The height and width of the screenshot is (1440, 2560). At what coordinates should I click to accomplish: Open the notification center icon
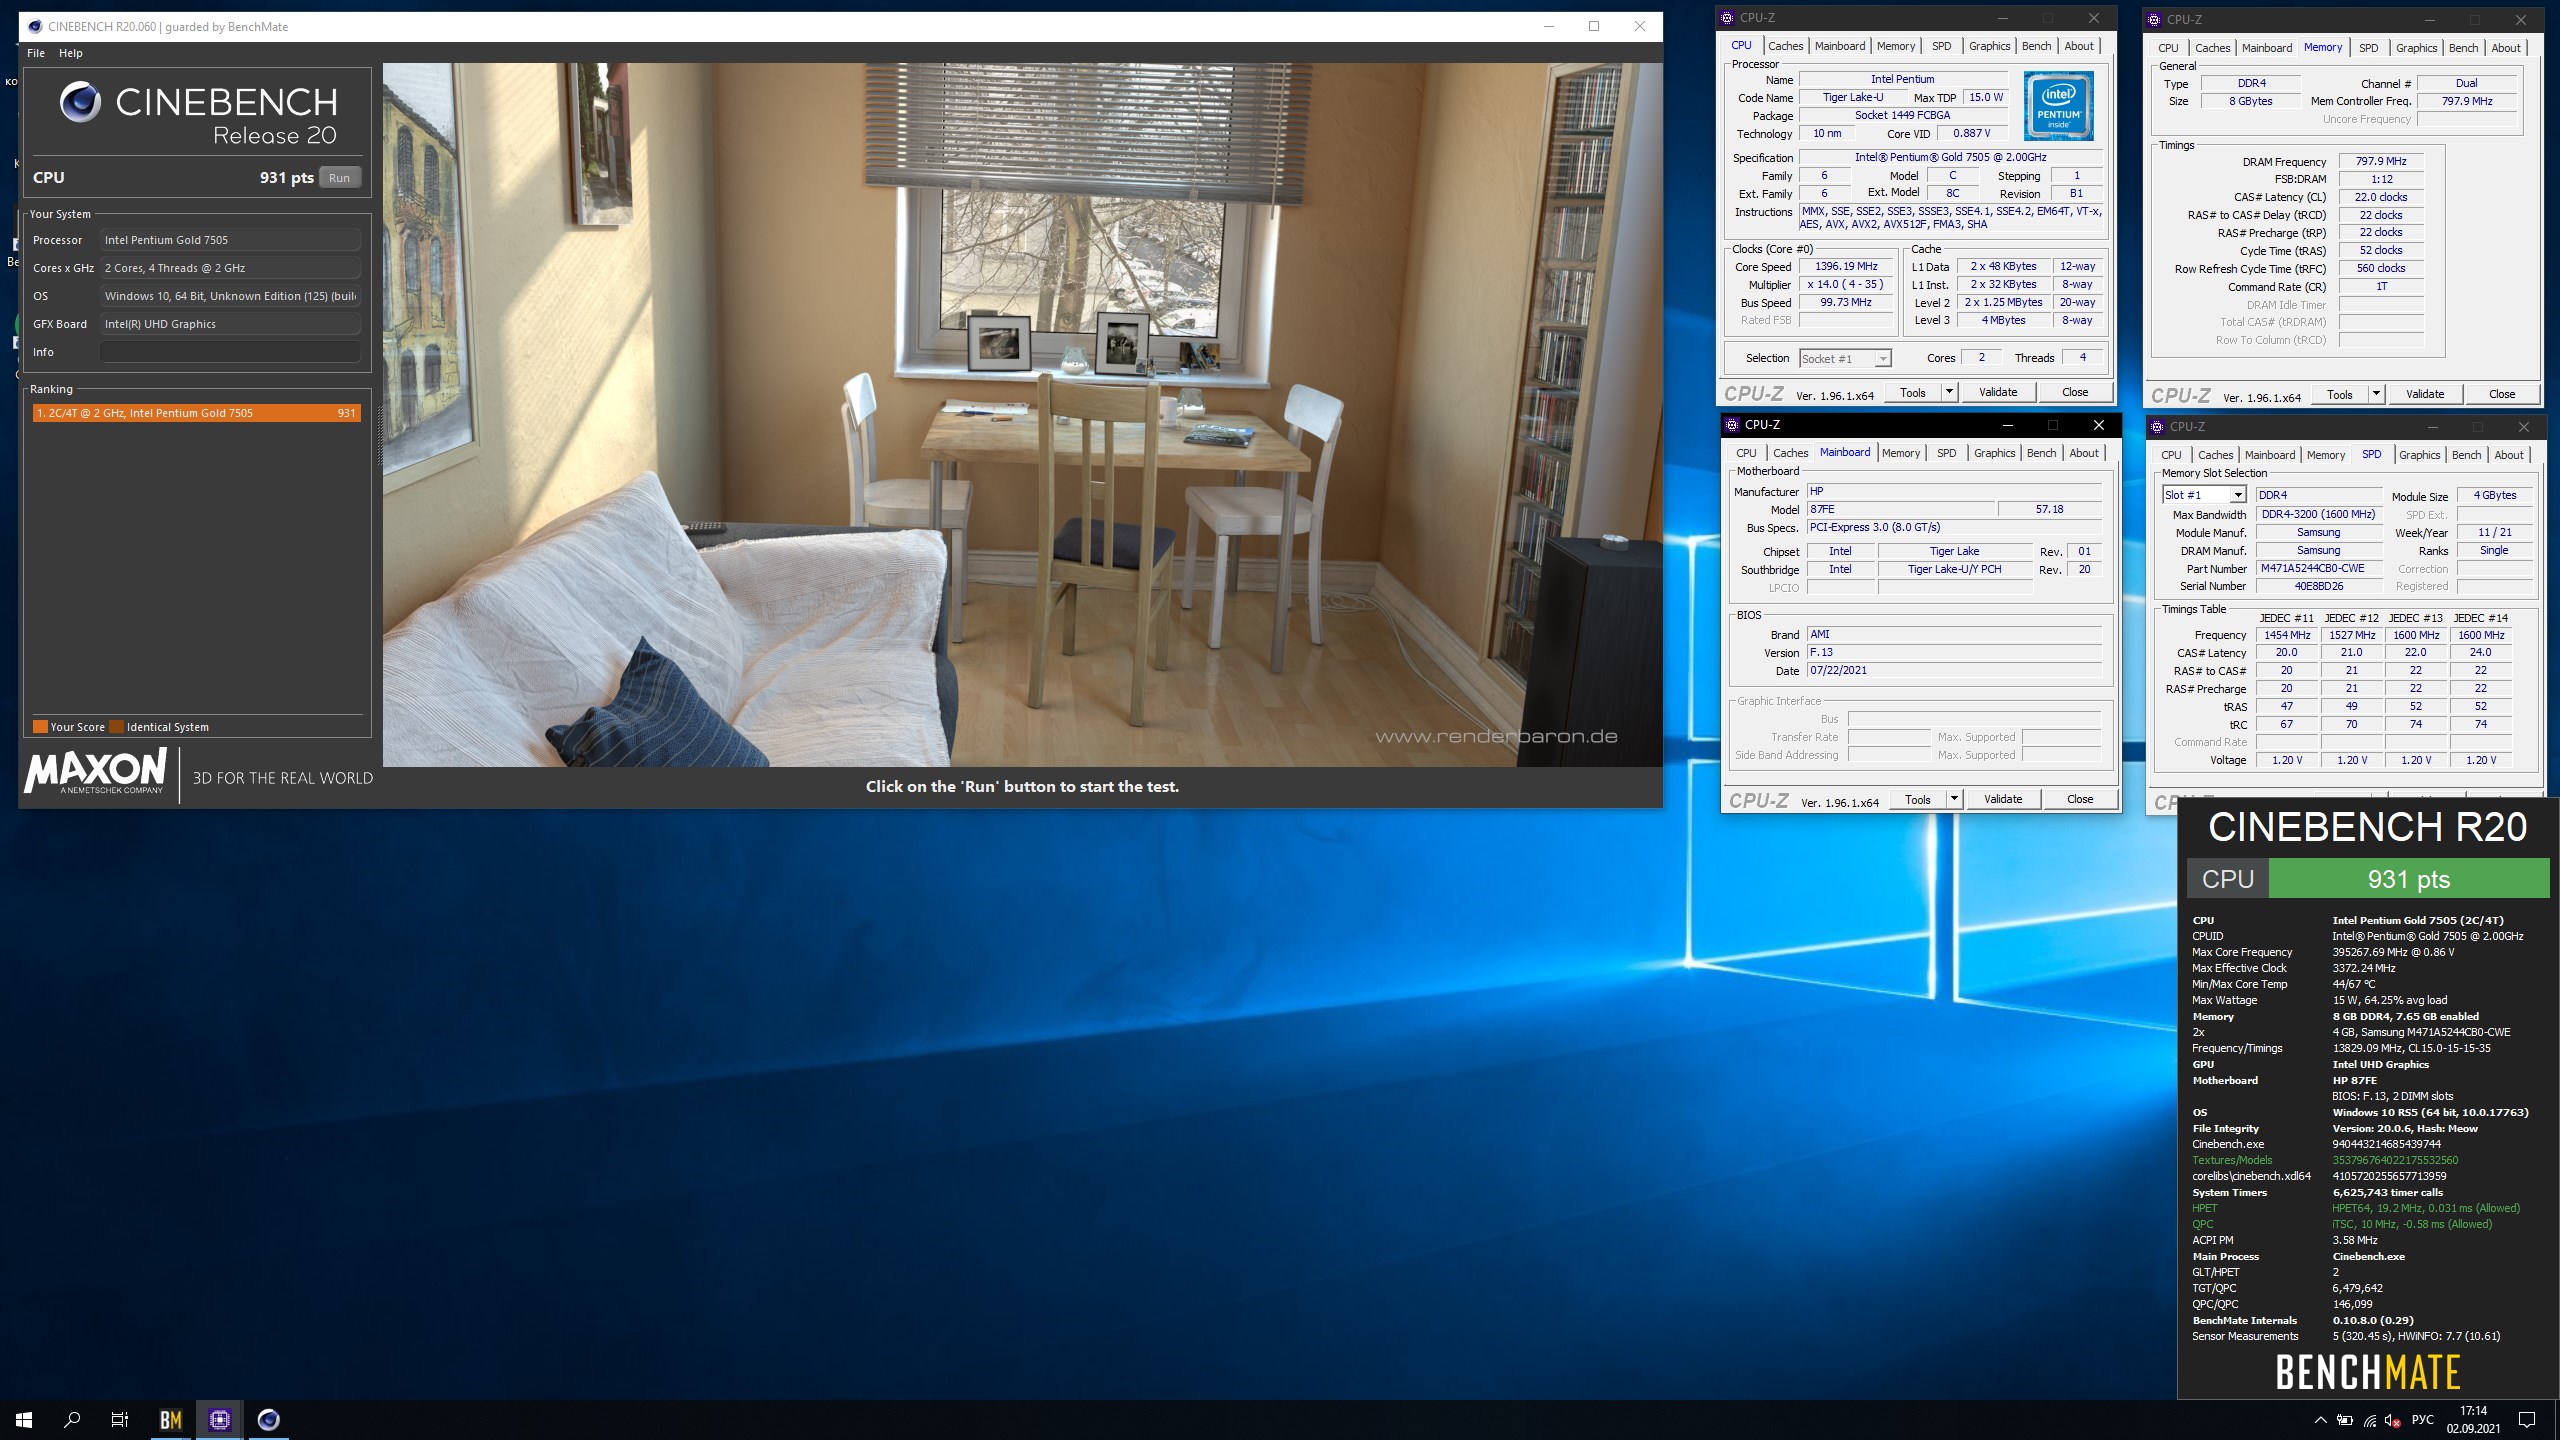click(2527, 1420)
